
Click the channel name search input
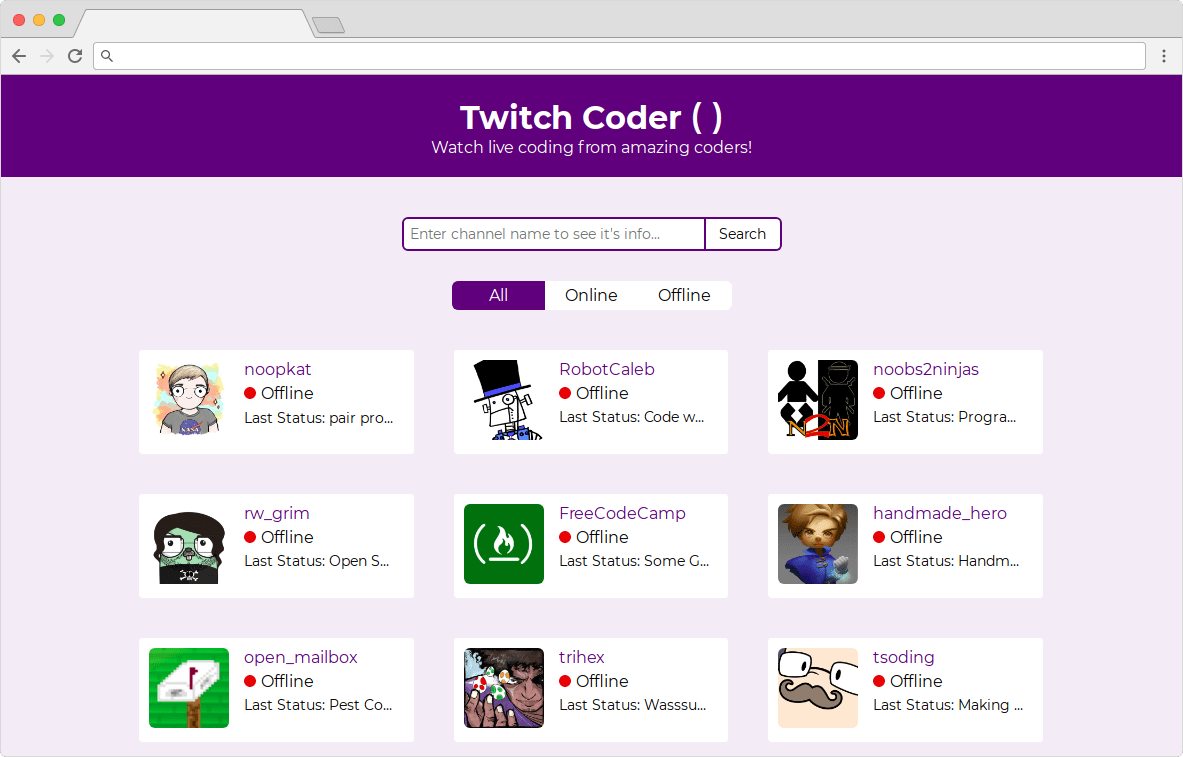pos(553,233)
